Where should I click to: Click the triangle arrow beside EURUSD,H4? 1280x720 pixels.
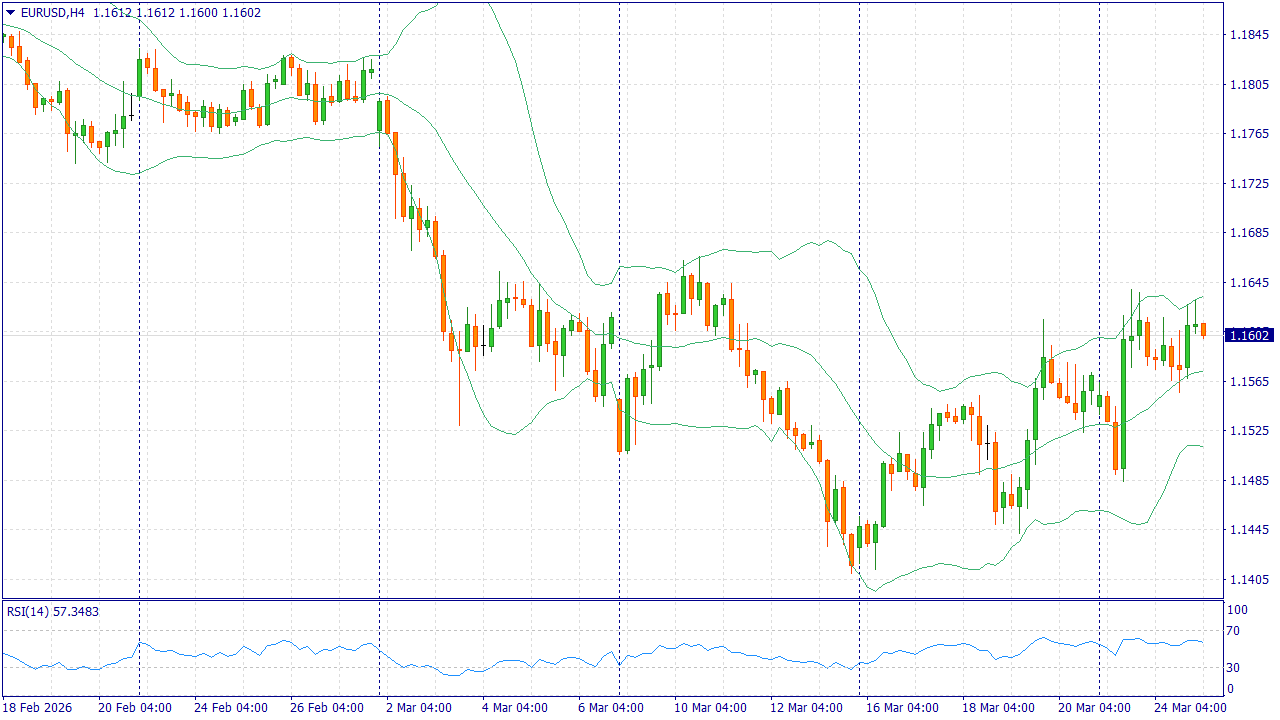click(11, 13)
